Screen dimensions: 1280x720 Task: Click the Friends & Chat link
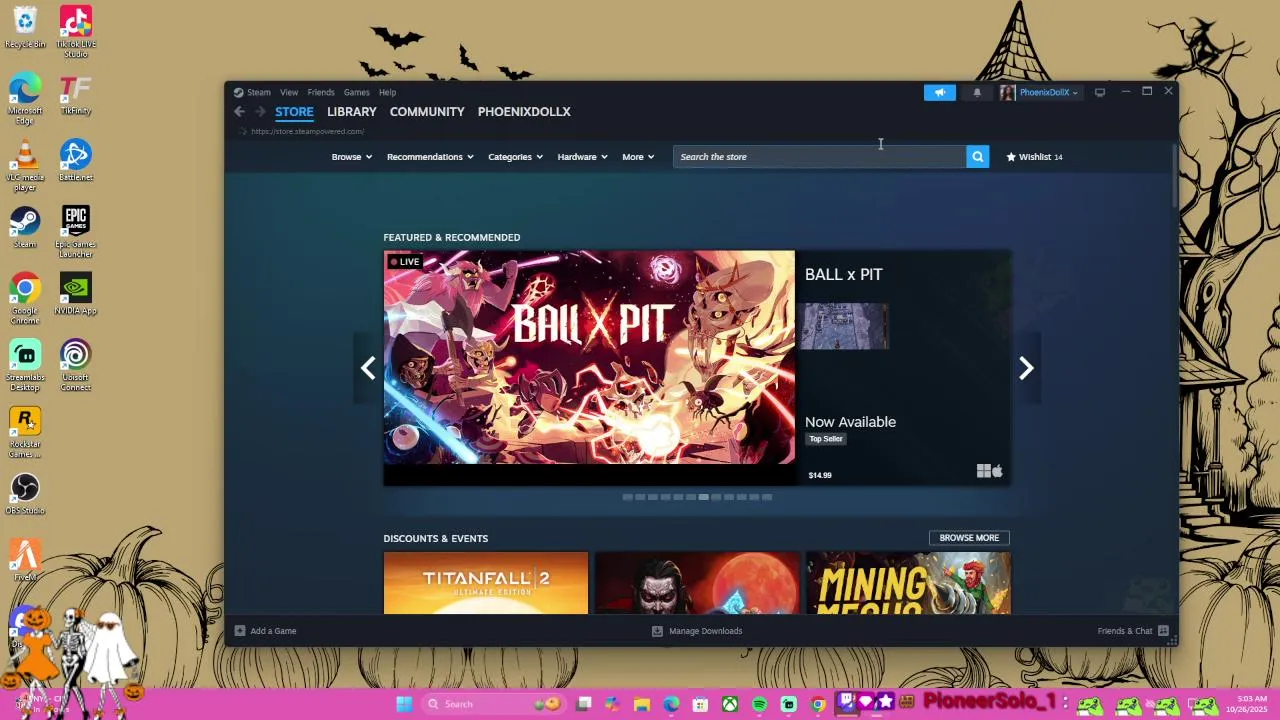(1125, 631)
